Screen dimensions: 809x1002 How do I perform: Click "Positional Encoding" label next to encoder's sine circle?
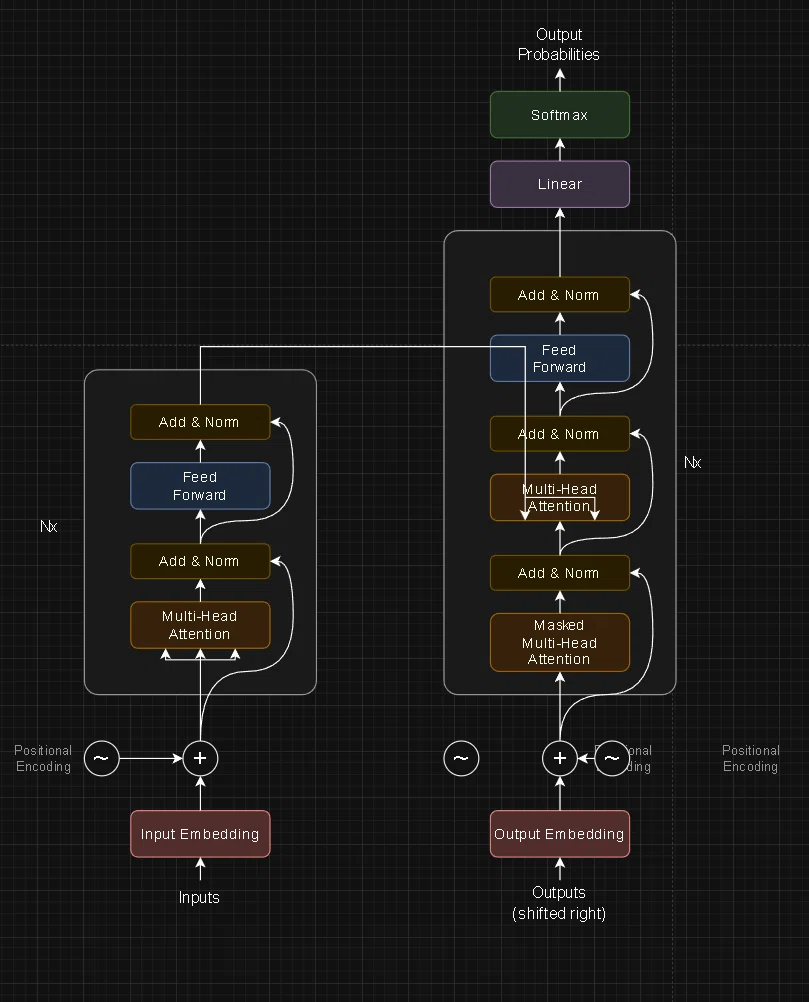(x=43, y=759)
